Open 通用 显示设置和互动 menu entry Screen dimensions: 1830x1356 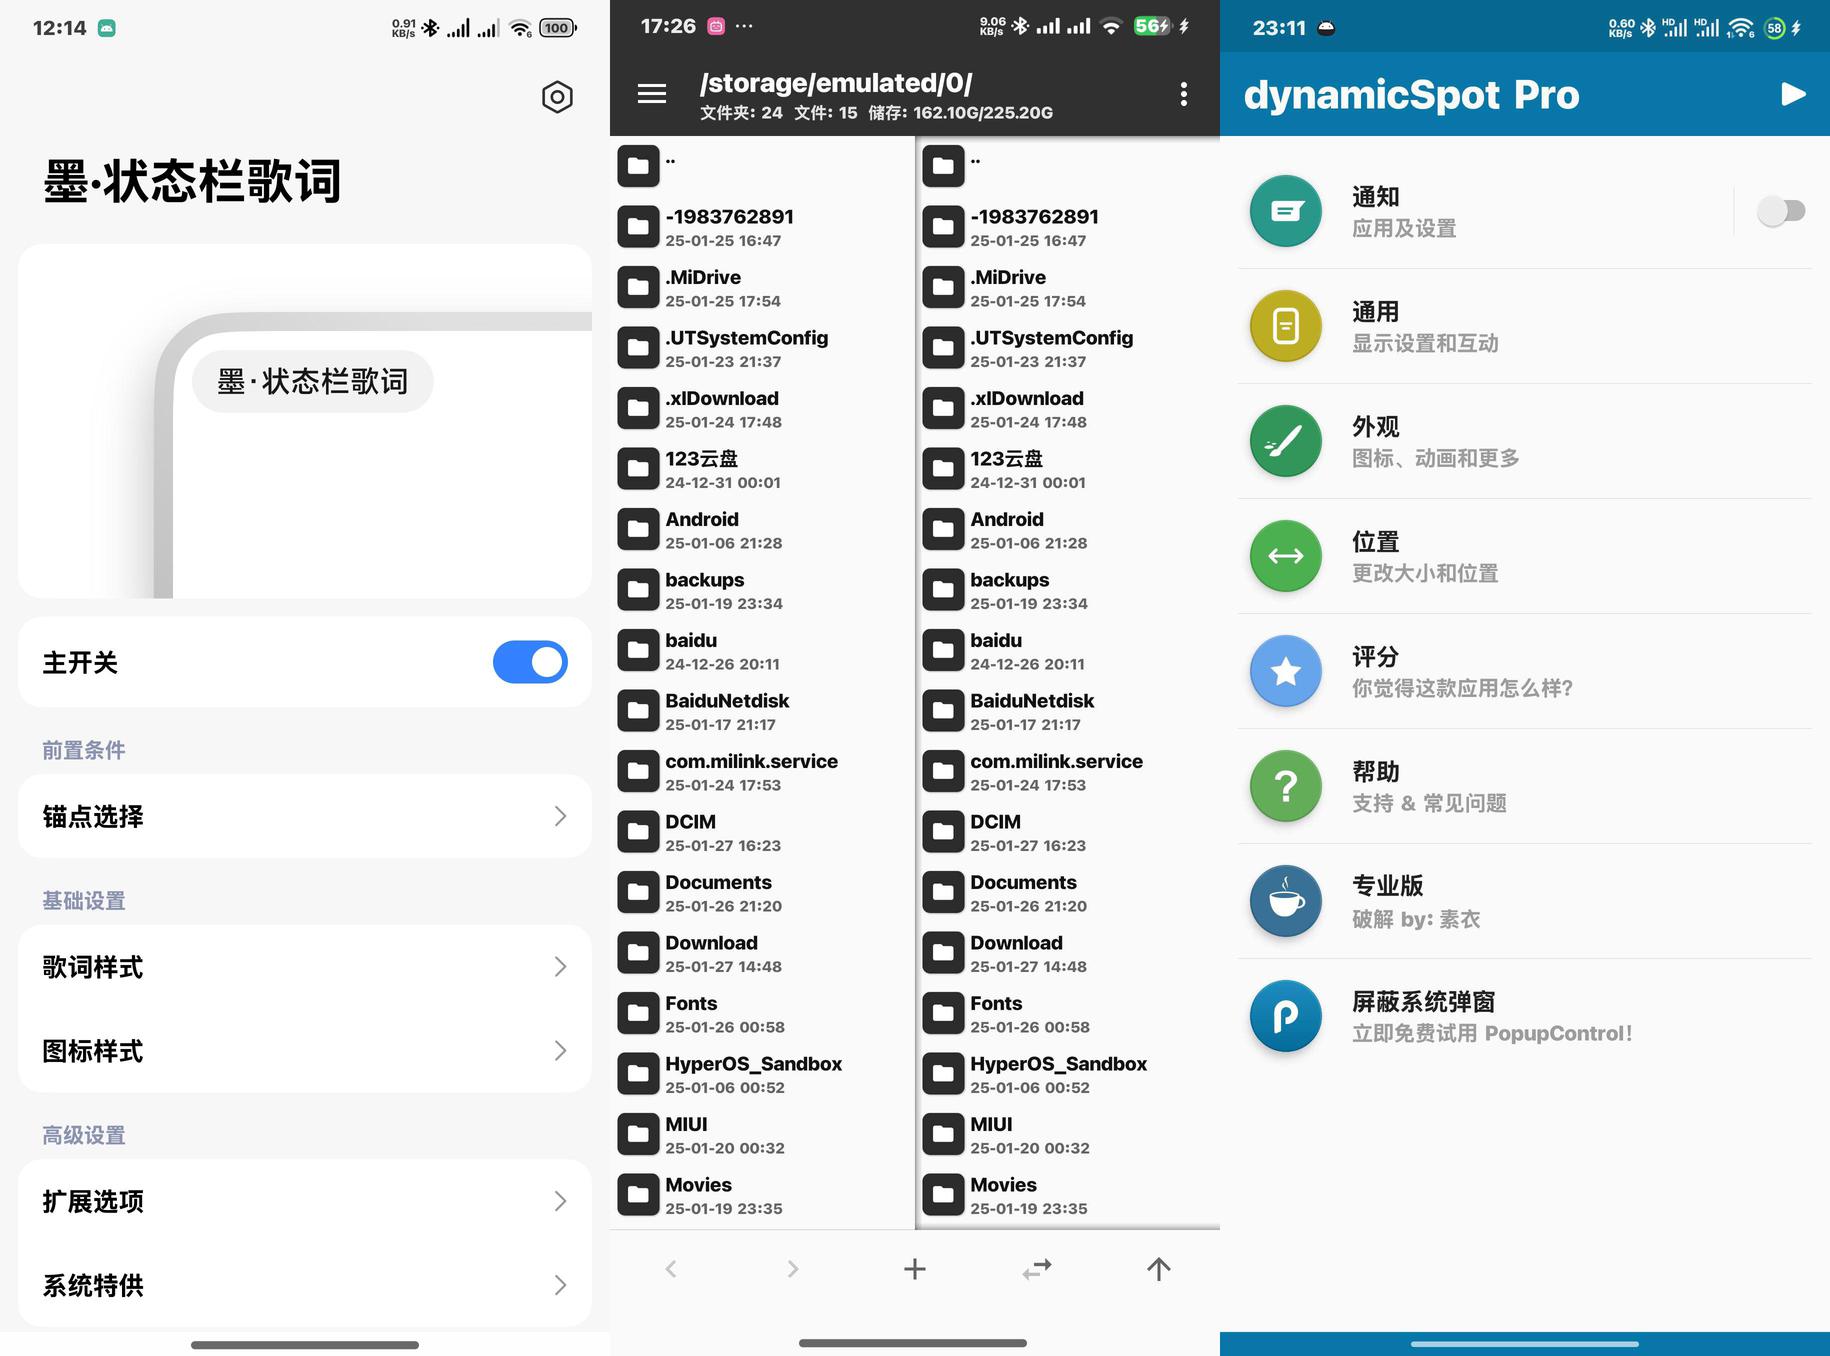click(1525, 326)
